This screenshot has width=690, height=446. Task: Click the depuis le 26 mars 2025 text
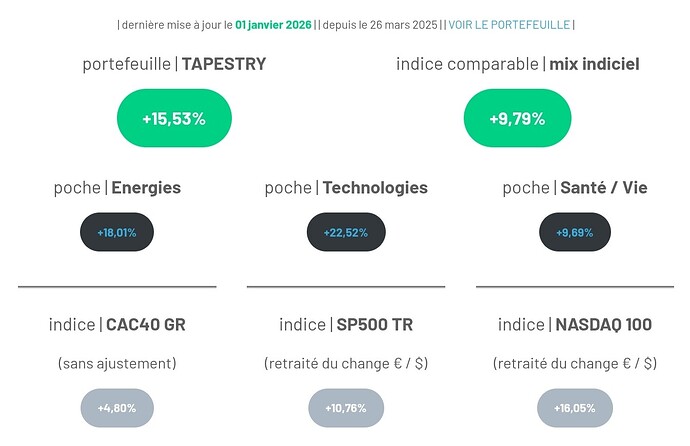click(381, 24)
